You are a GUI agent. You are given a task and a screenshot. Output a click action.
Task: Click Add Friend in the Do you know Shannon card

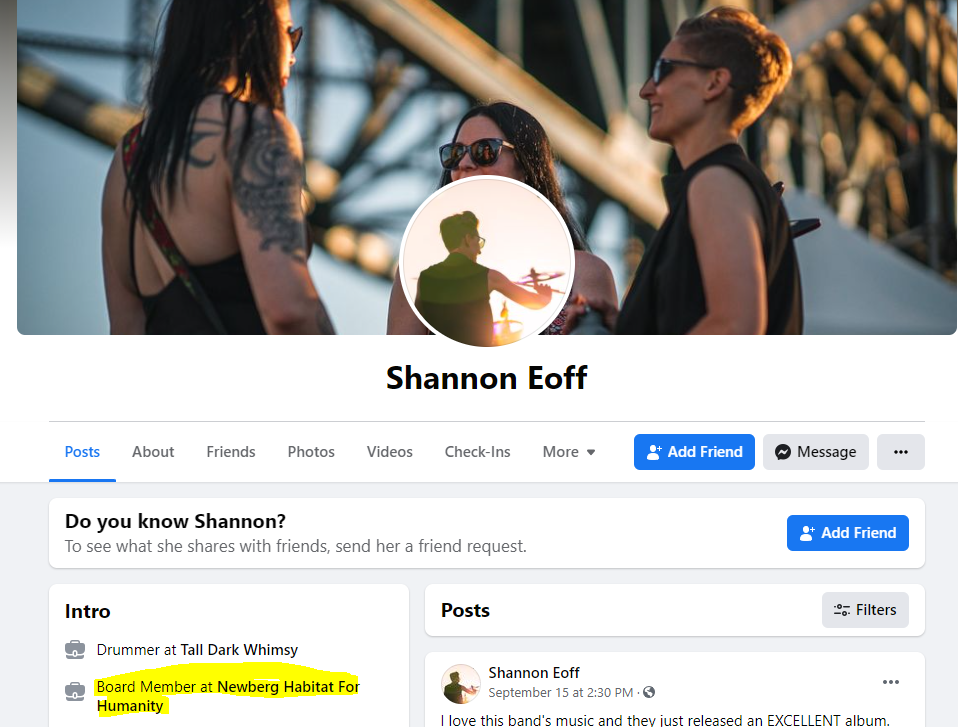(x=847, y=533)
